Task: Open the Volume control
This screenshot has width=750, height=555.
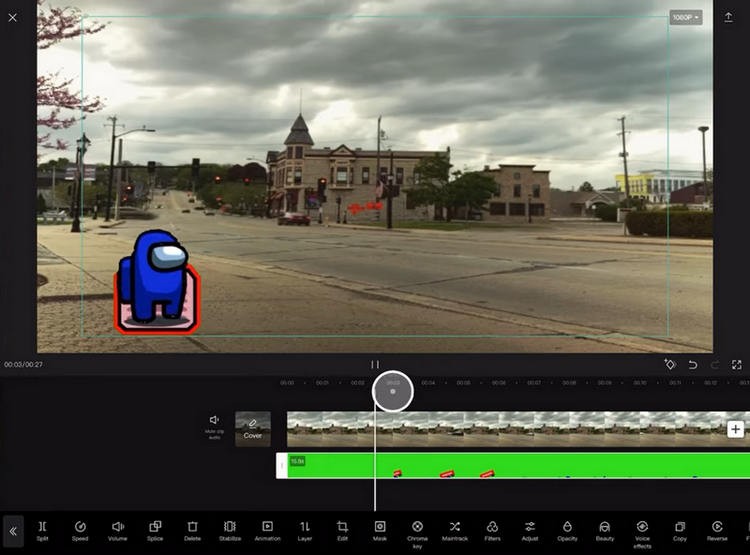Action: (x=118, y=531)
